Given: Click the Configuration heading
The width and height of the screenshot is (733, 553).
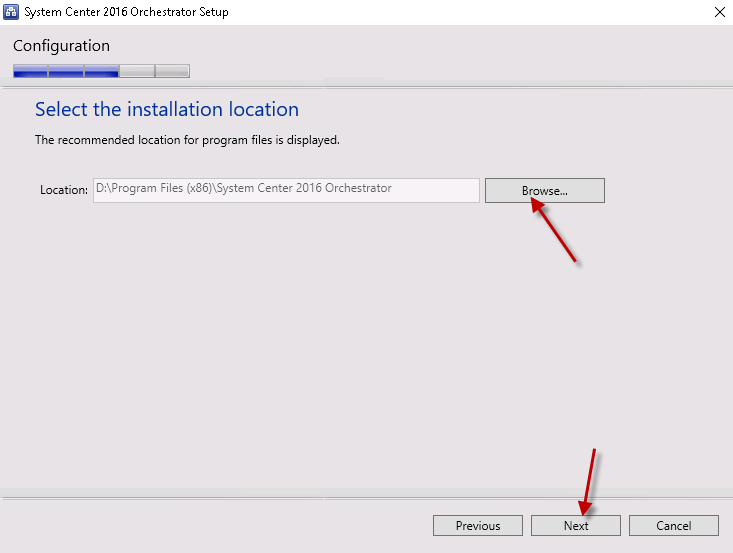Looking at the screenshot, I should pyautogui.click(x=61, y=46).
